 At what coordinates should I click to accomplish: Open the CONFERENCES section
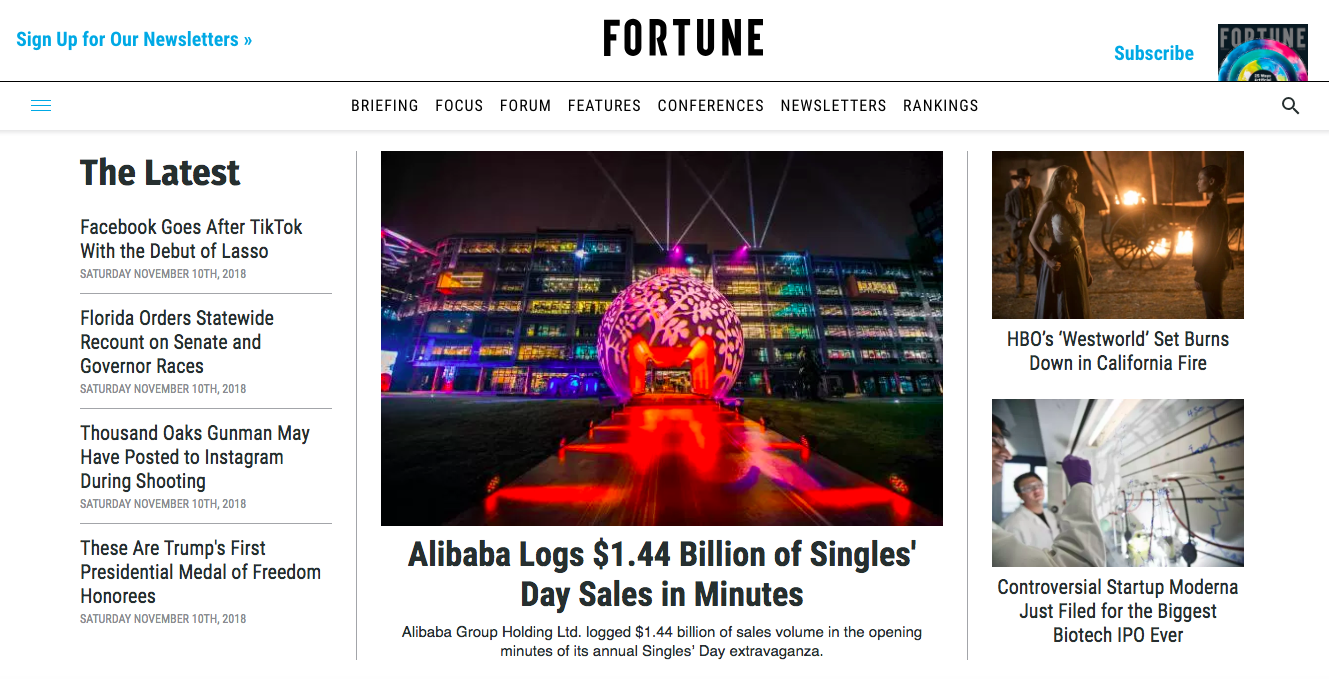710,105
